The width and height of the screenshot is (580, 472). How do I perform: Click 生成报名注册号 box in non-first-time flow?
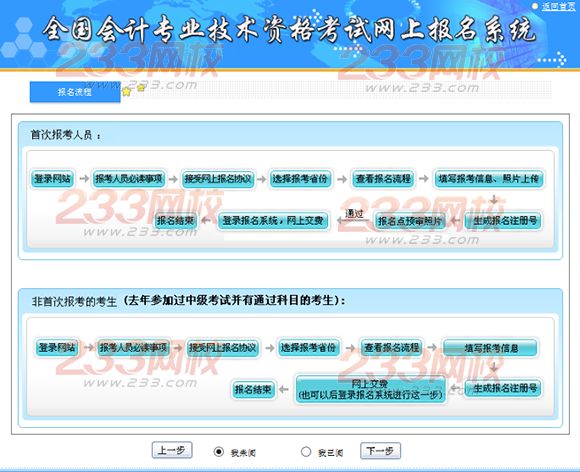point(503,388)
